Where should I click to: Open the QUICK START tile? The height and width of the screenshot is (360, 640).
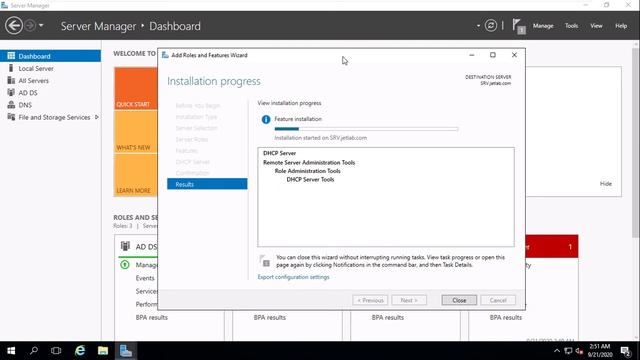(x=136, y=89)
